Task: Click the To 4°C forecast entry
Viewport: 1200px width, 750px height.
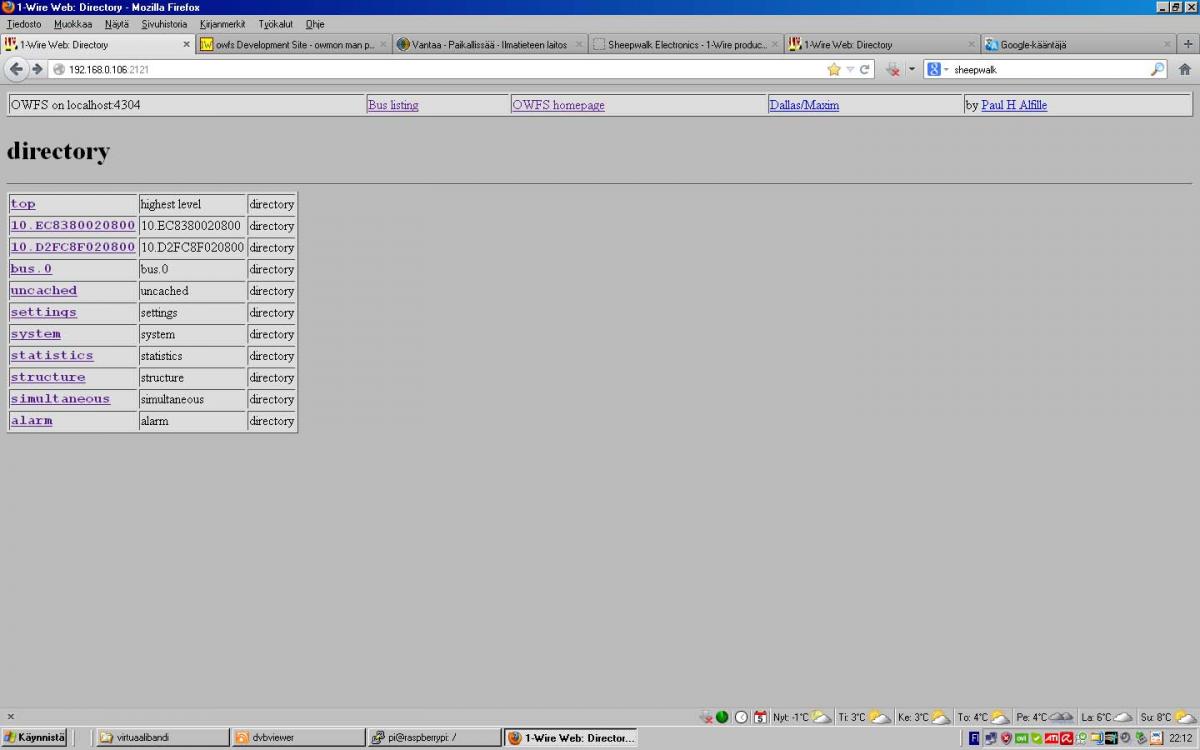Action: pos(984,717)
